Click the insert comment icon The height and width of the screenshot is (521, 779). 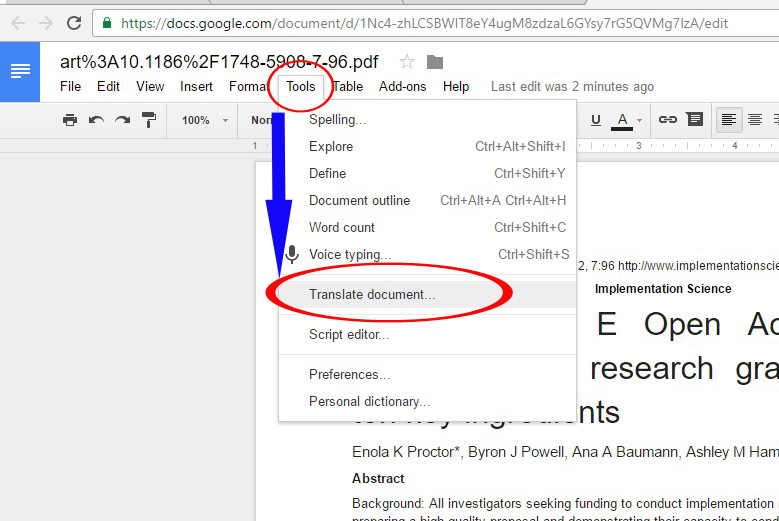point(694,120)
